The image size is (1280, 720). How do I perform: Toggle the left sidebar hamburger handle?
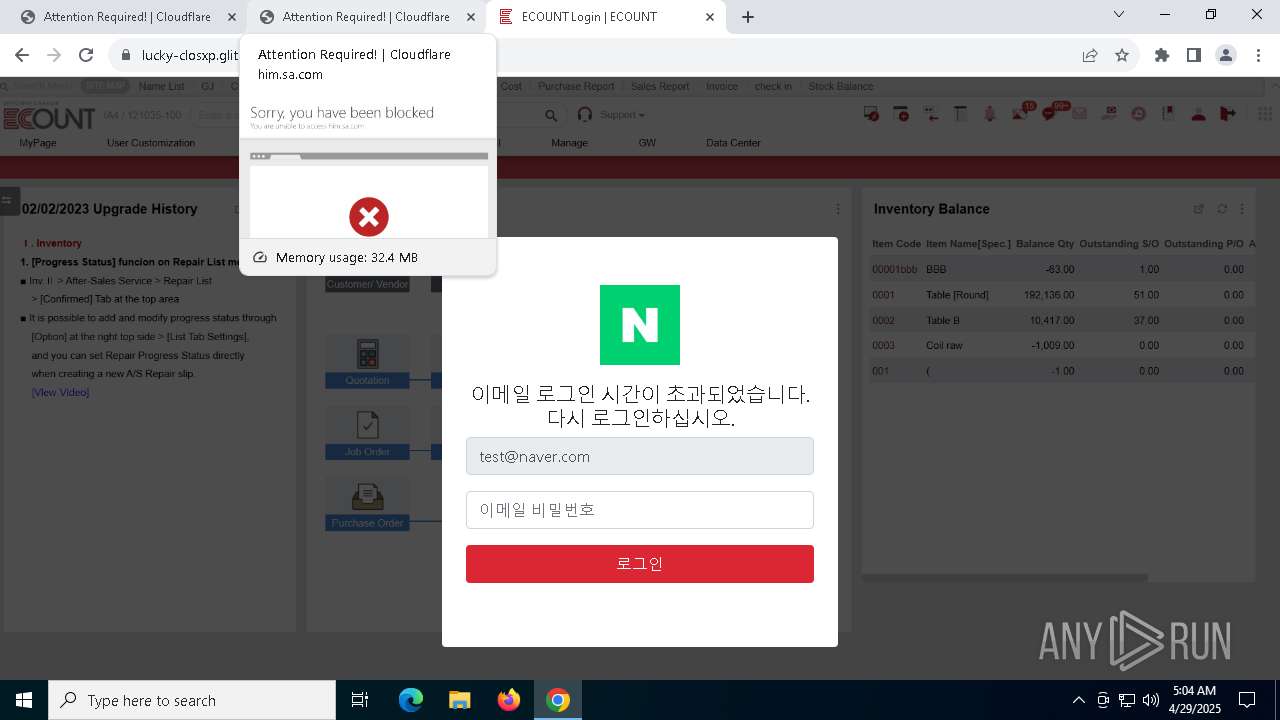(x=9, y=200)
